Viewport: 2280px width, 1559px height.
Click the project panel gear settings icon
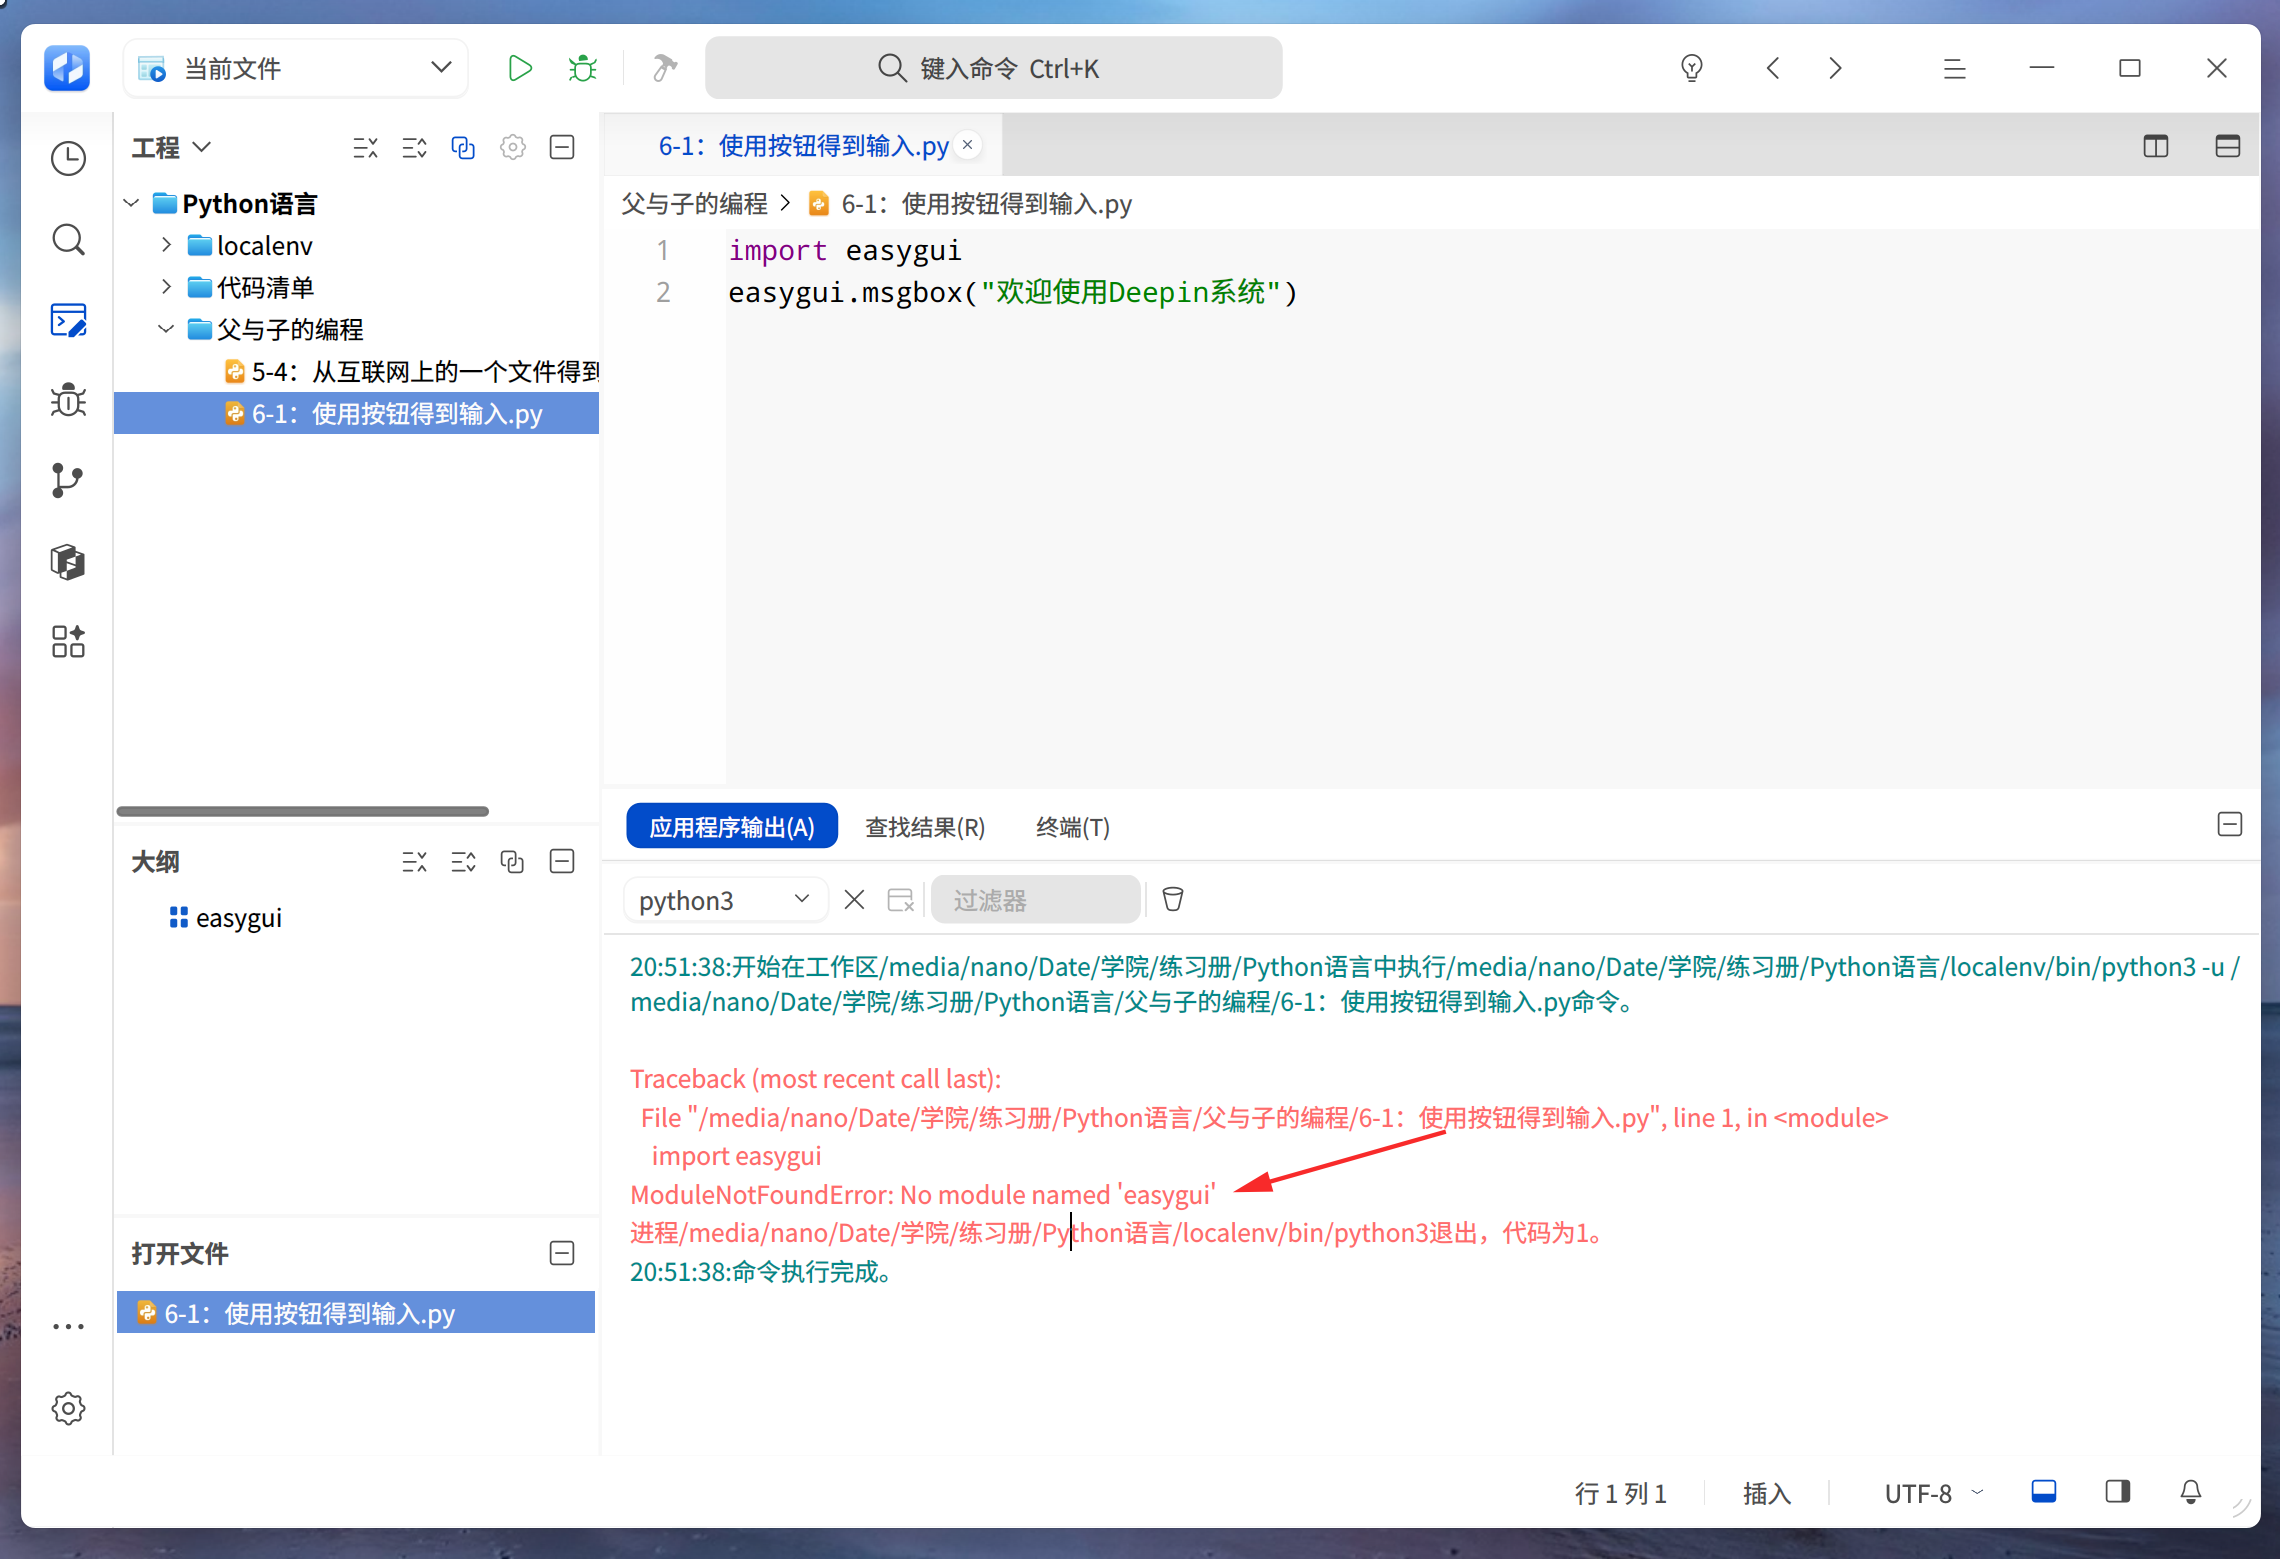click(x=513, y=147)
